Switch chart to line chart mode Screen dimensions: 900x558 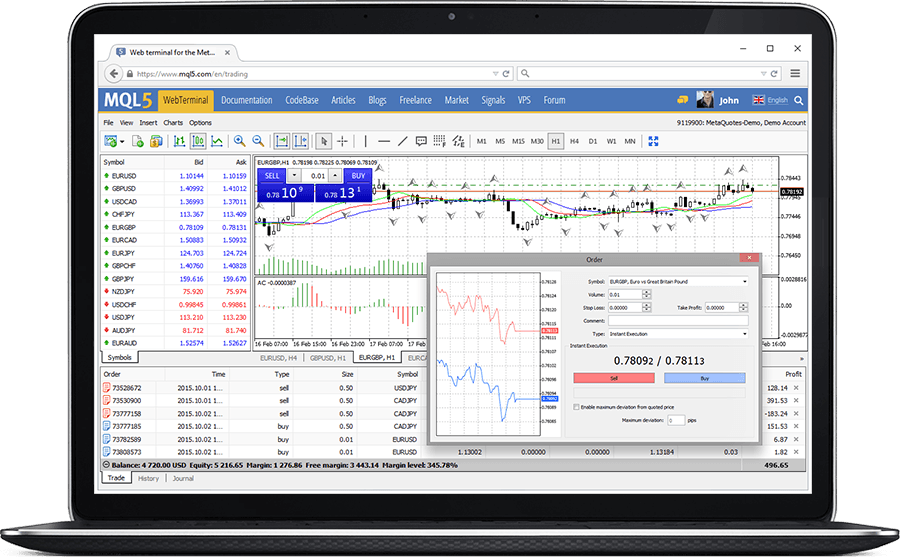pos(217,141)
